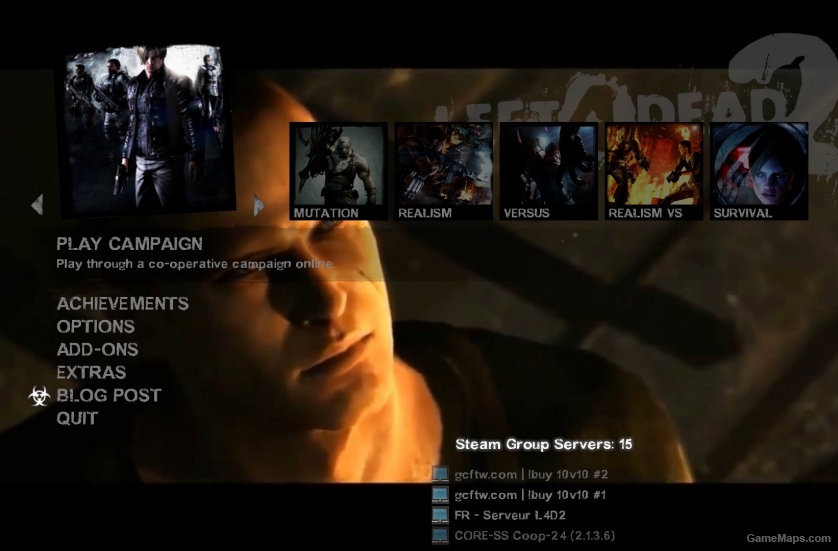Open the Add-ons menu
The image size is (838, 551).
click(97, 350)
